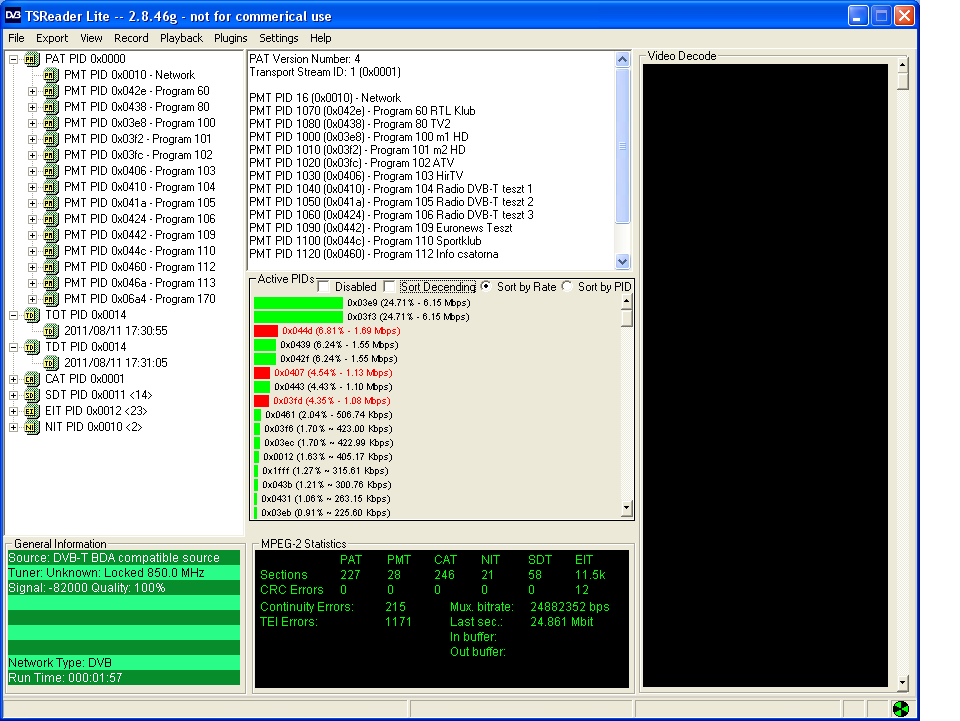Click the icon beside 2011/08/11 17:30:55 entry
The width and height of the screenshot is (960, 721).
tap(51, 331)
